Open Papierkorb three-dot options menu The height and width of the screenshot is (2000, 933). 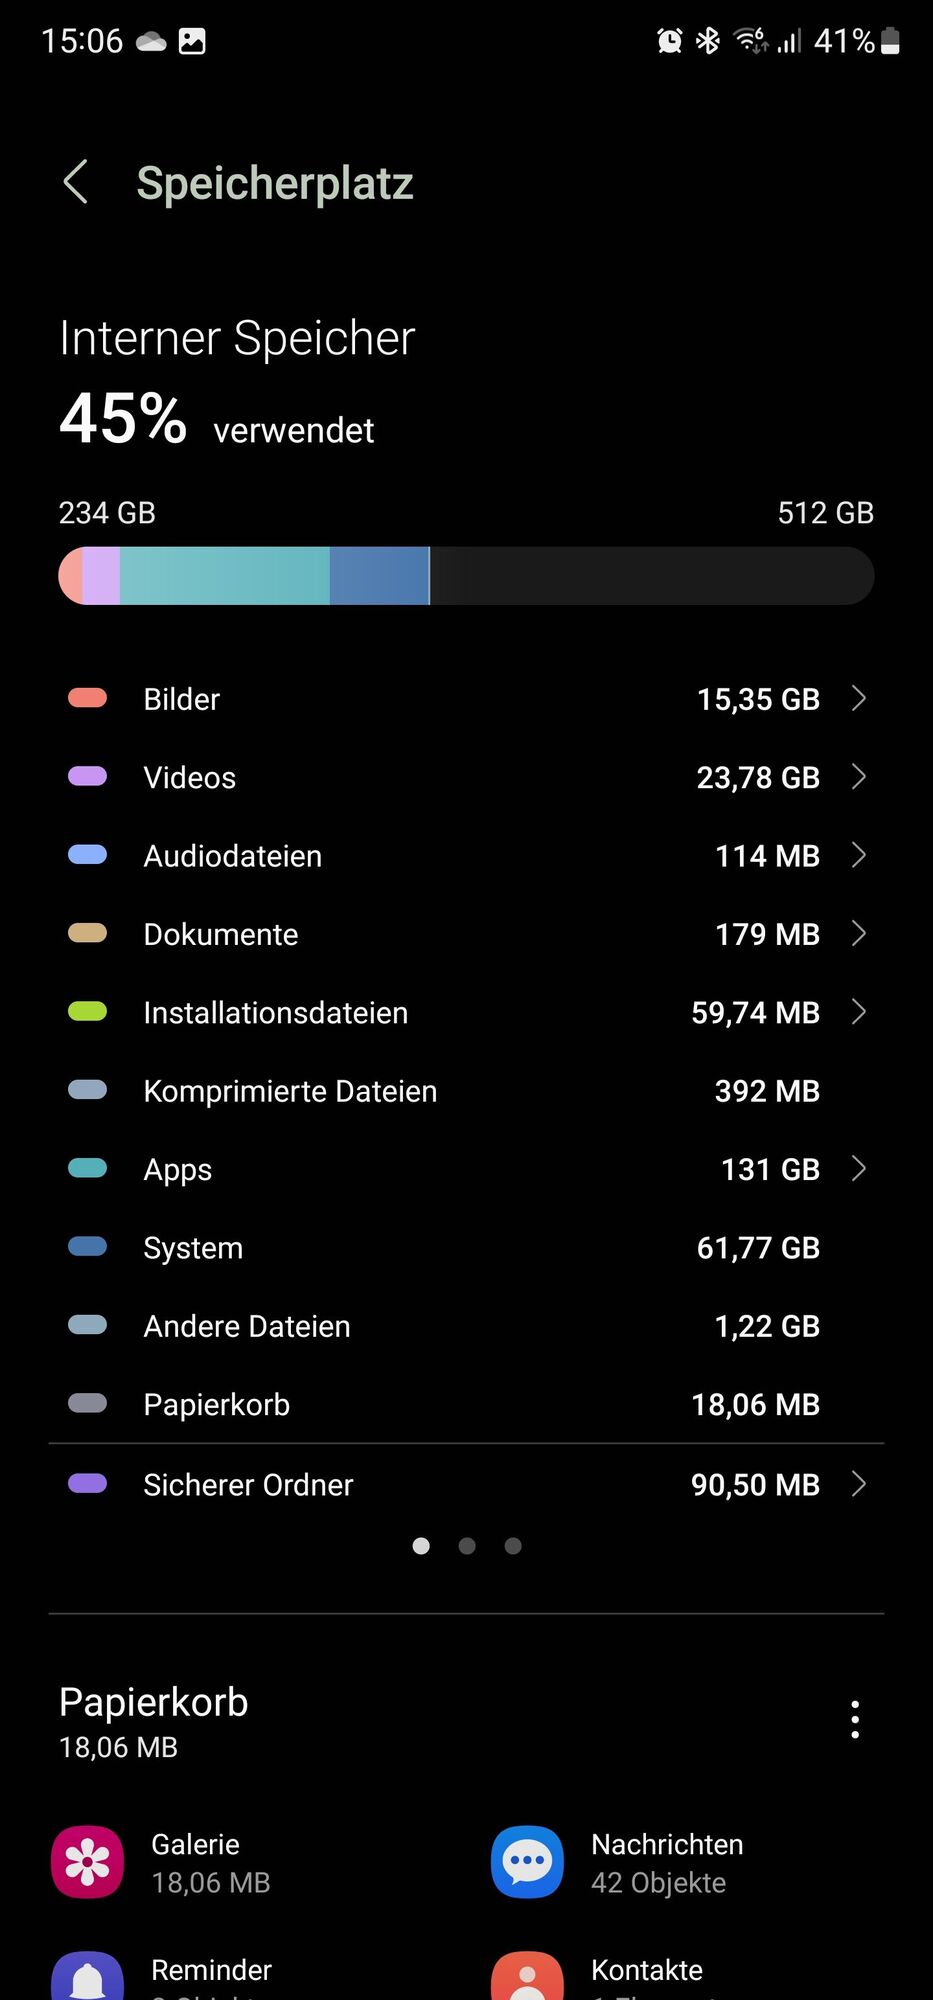pyautogui.click(x=854, y=1719)
